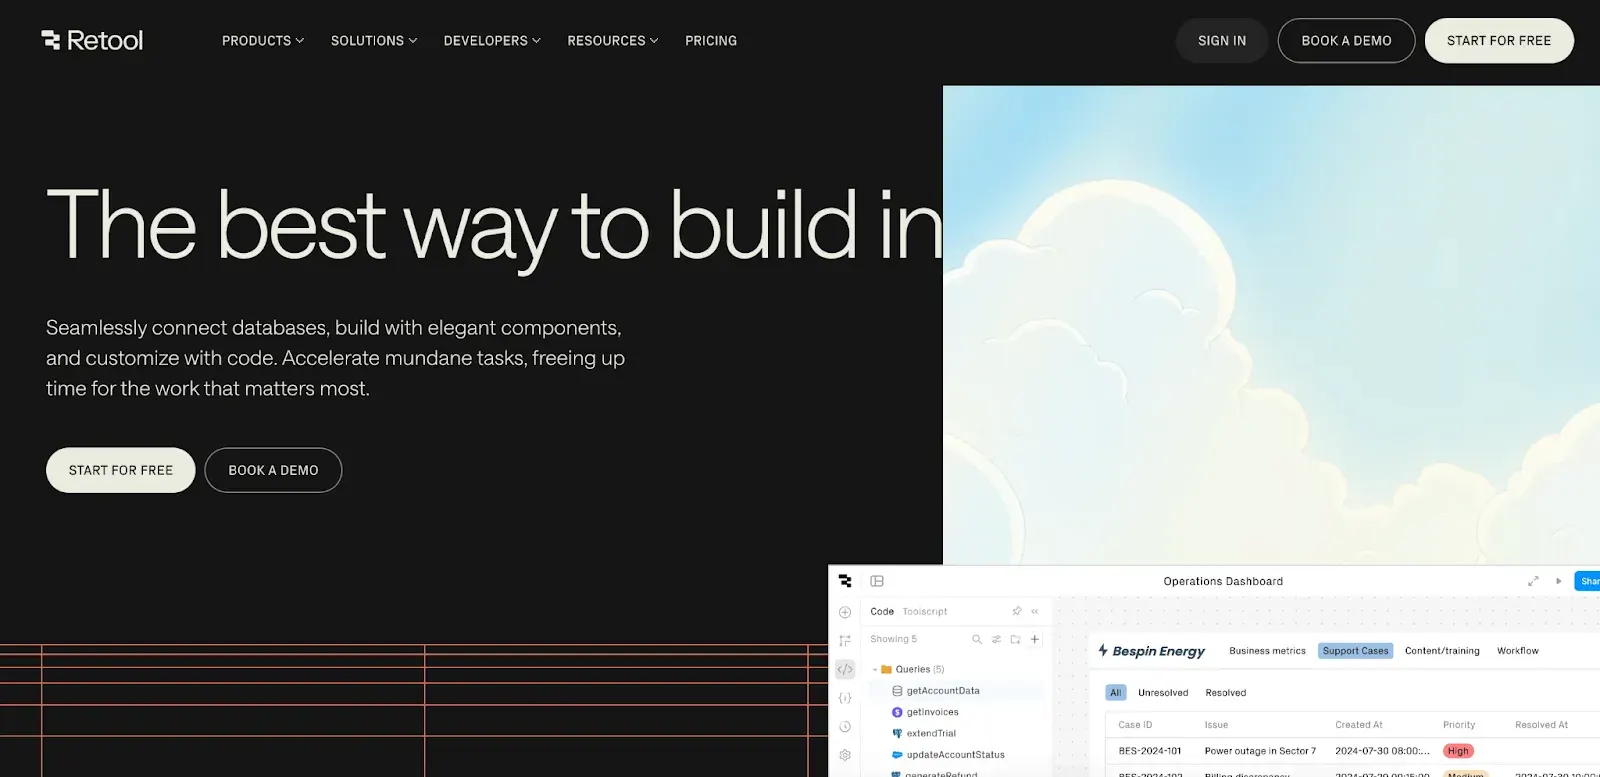1600x777 pixels.
Task: Go to the Pricing page
Action: click(x=711, y=41)
